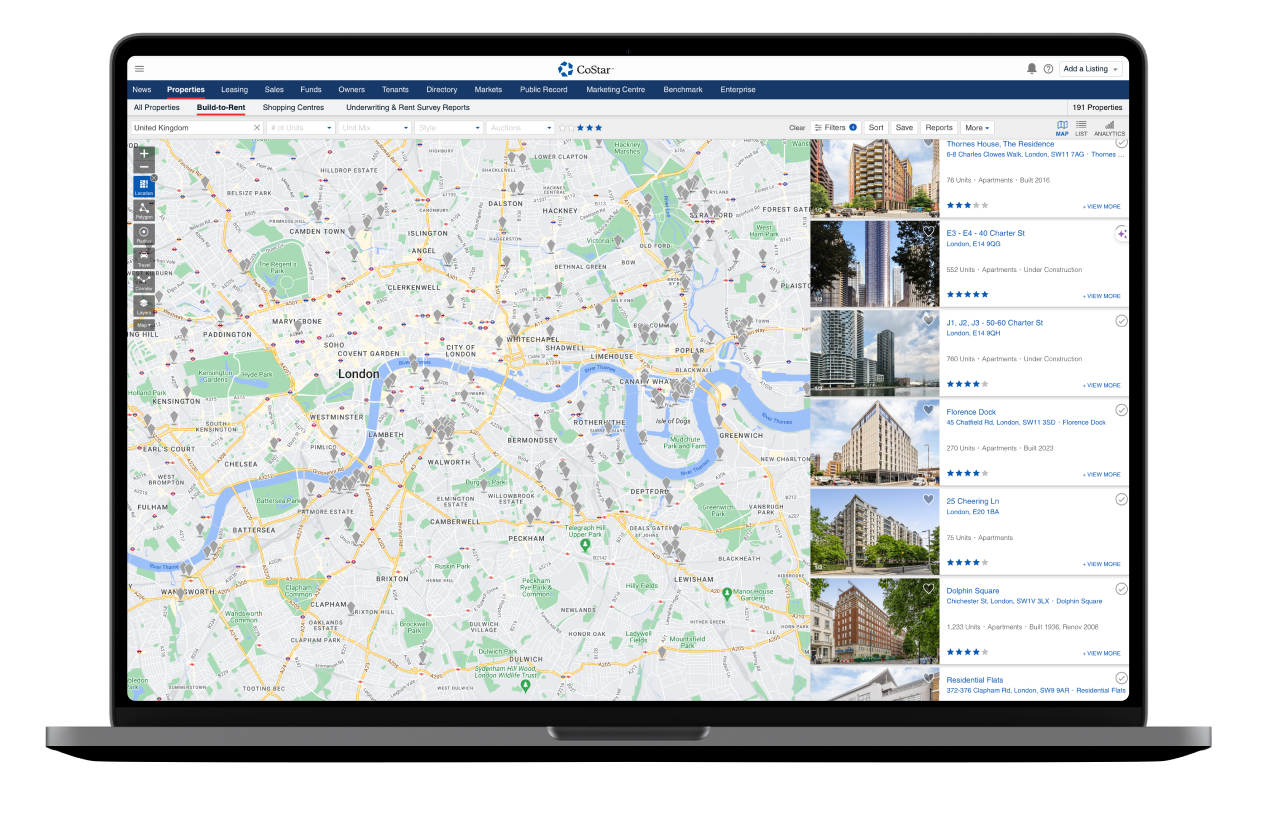Favorite the 25 Cheering Ln listing

tap(928, 499)
